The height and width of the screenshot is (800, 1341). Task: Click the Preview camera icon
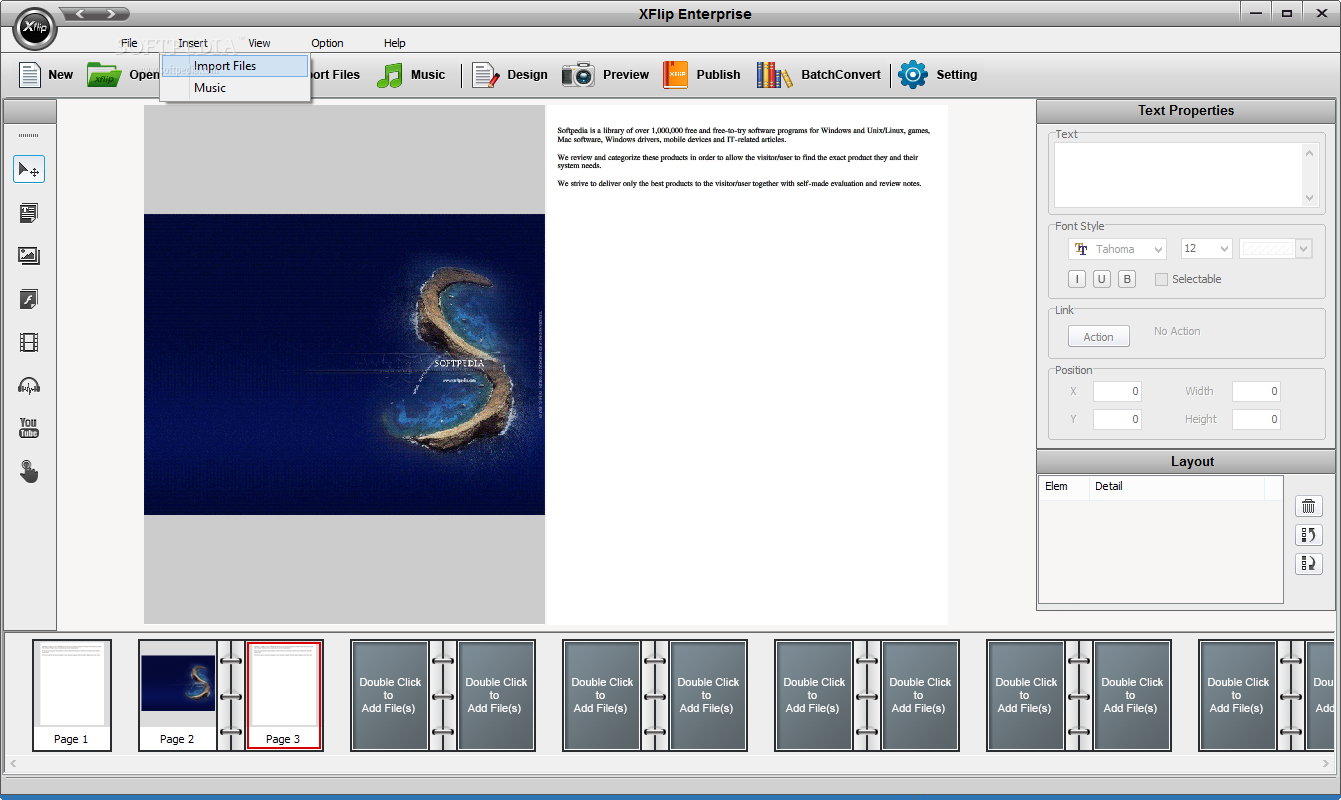point(578,75)
